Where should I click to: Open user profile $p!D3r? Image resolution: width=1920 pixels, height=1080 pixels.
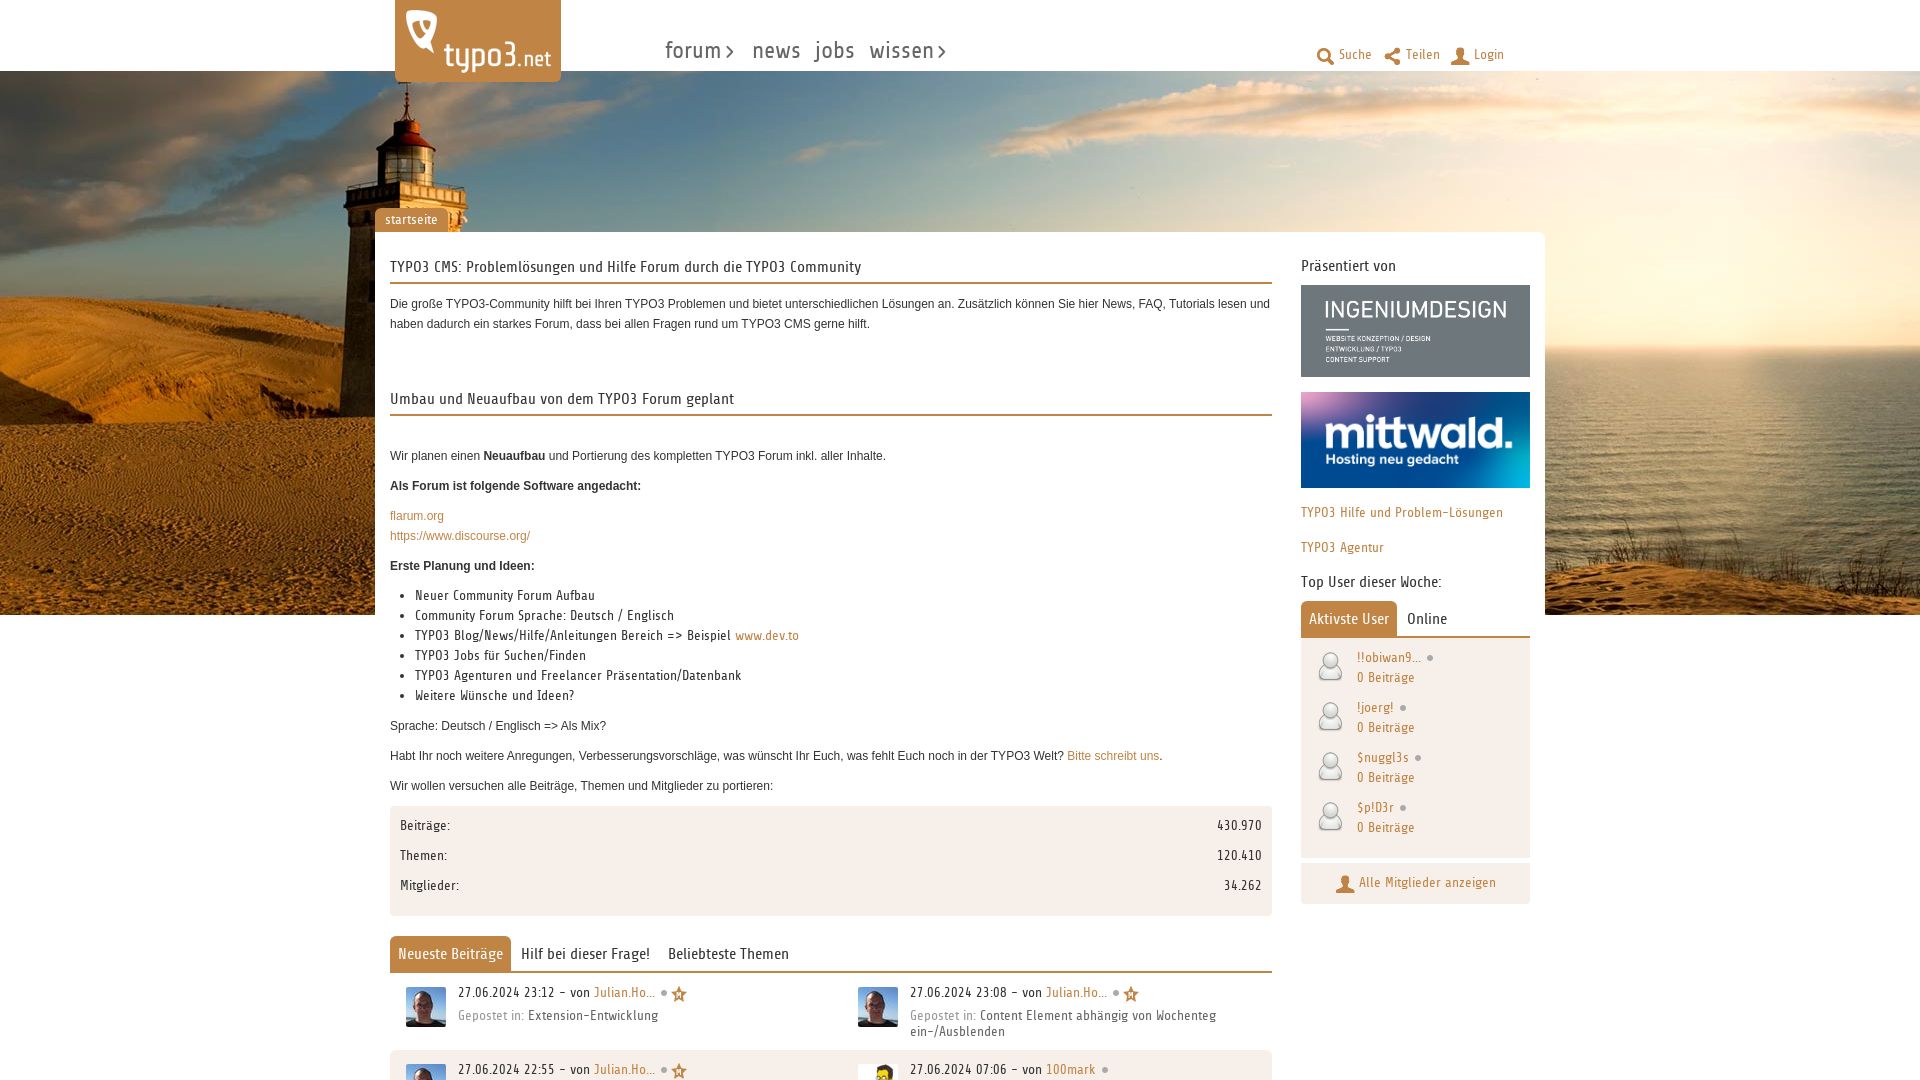1375,808
